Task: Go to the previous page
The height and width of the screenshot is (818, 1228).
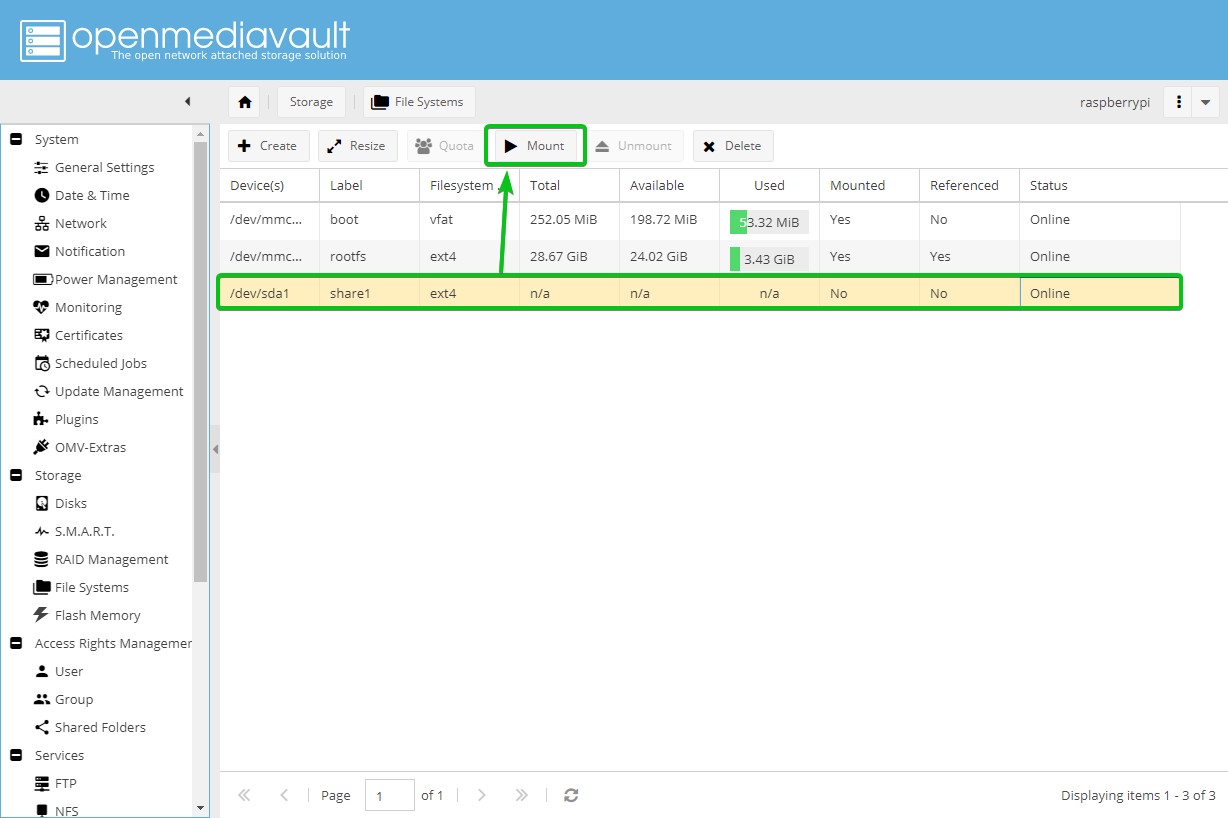Action: [284, 796]
